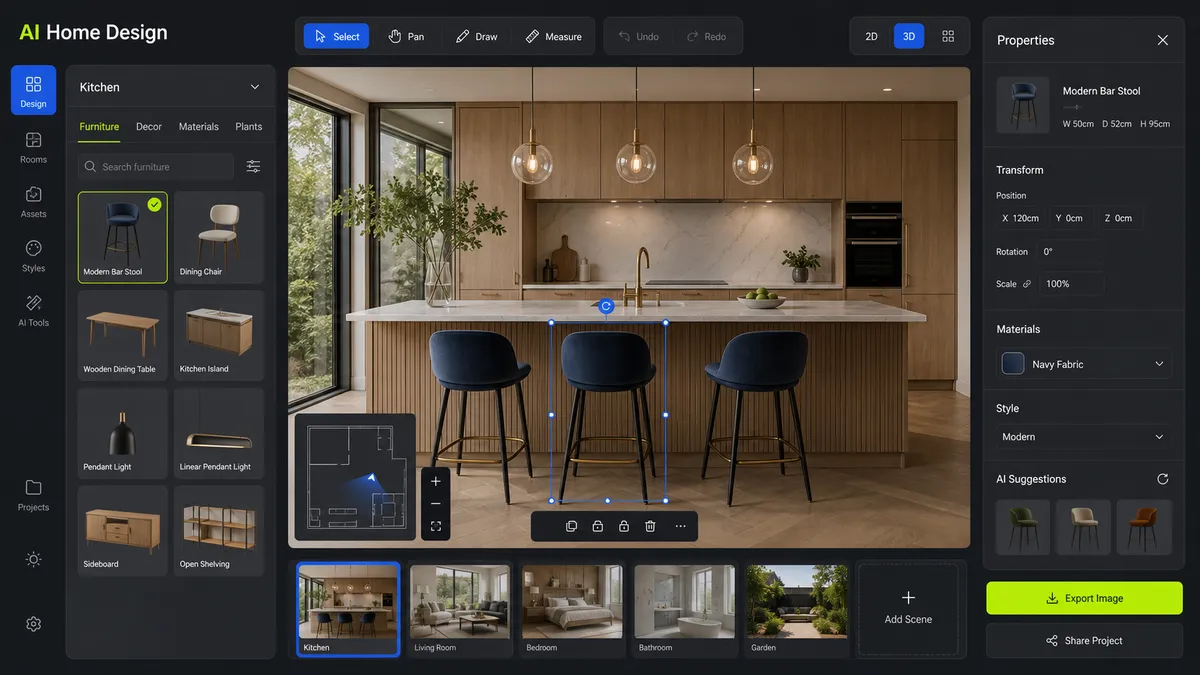The height and width of the screenshot is (675, 1200).
Task: Select the Pendant Light furniture card
Action: coord(123,433)
